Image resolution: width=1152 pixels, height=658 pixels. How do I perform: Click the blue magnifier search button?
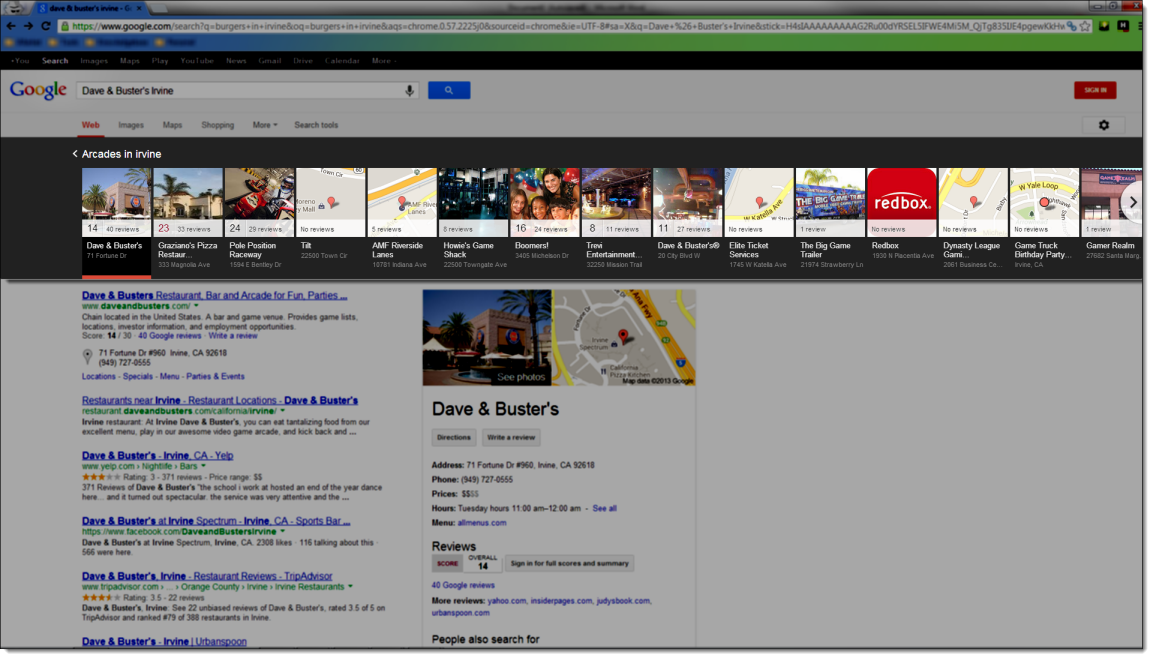449,90
